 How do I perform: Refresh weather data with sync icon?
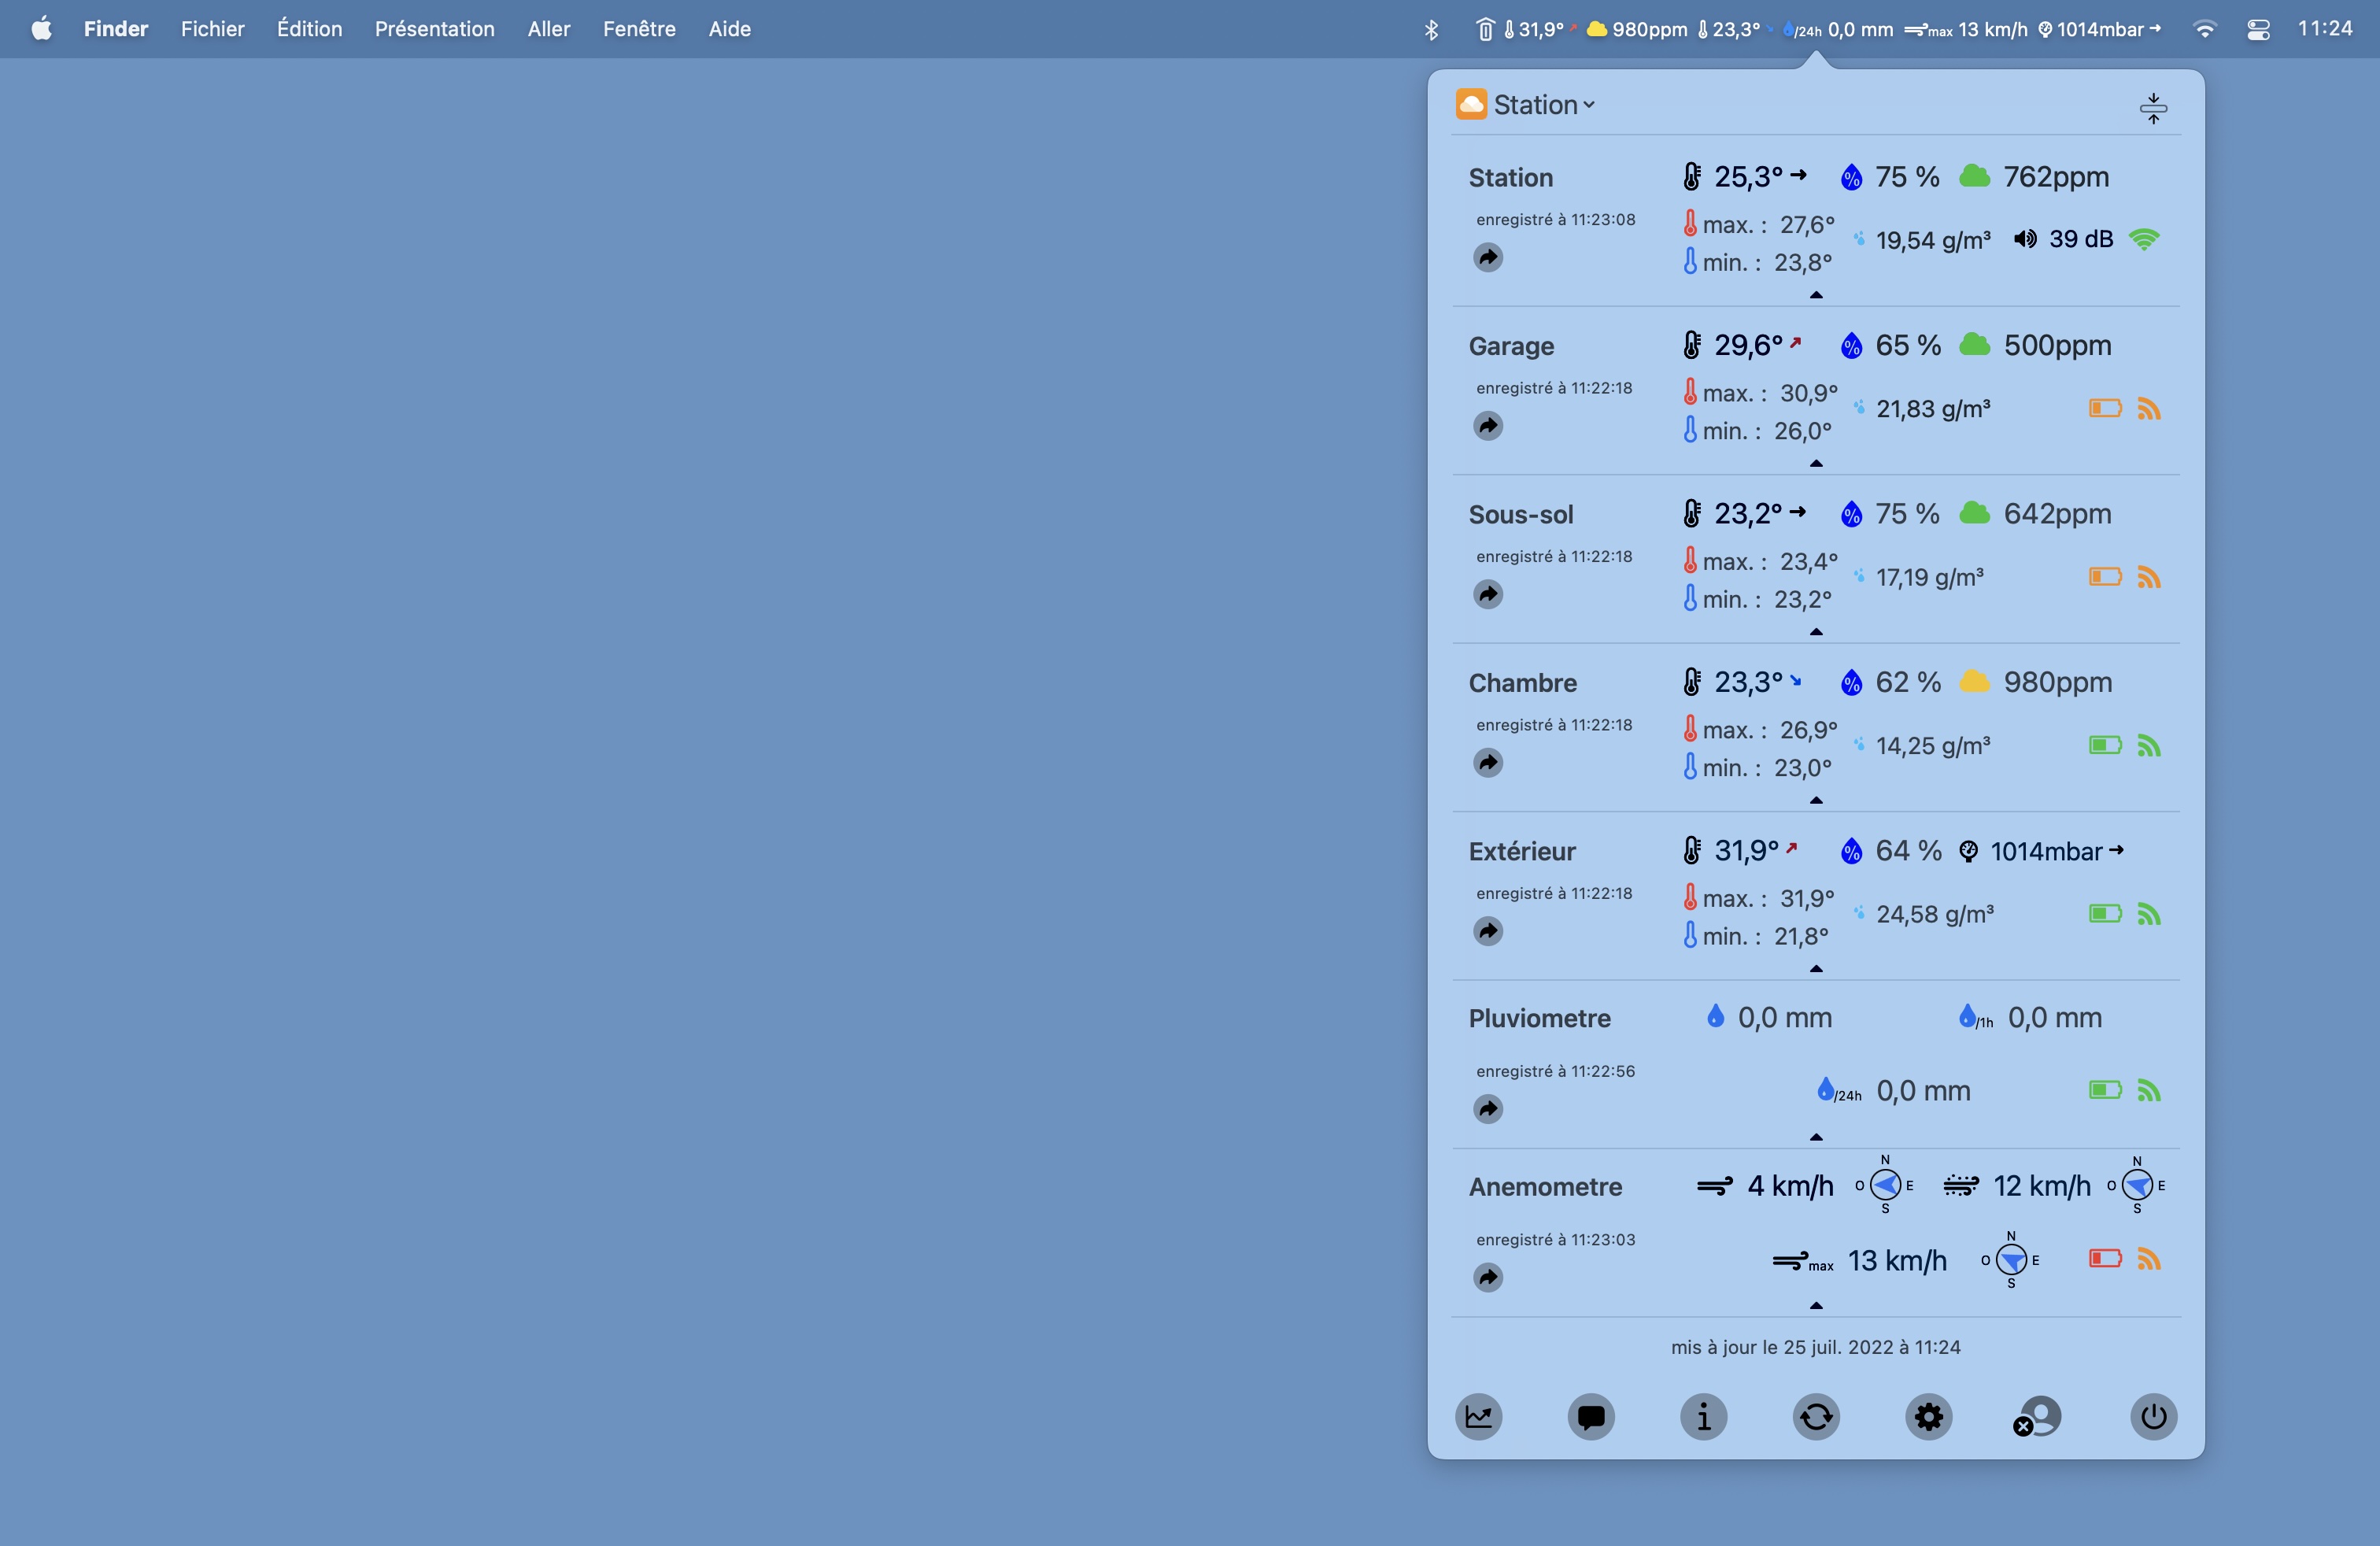coord(1816,1416)
